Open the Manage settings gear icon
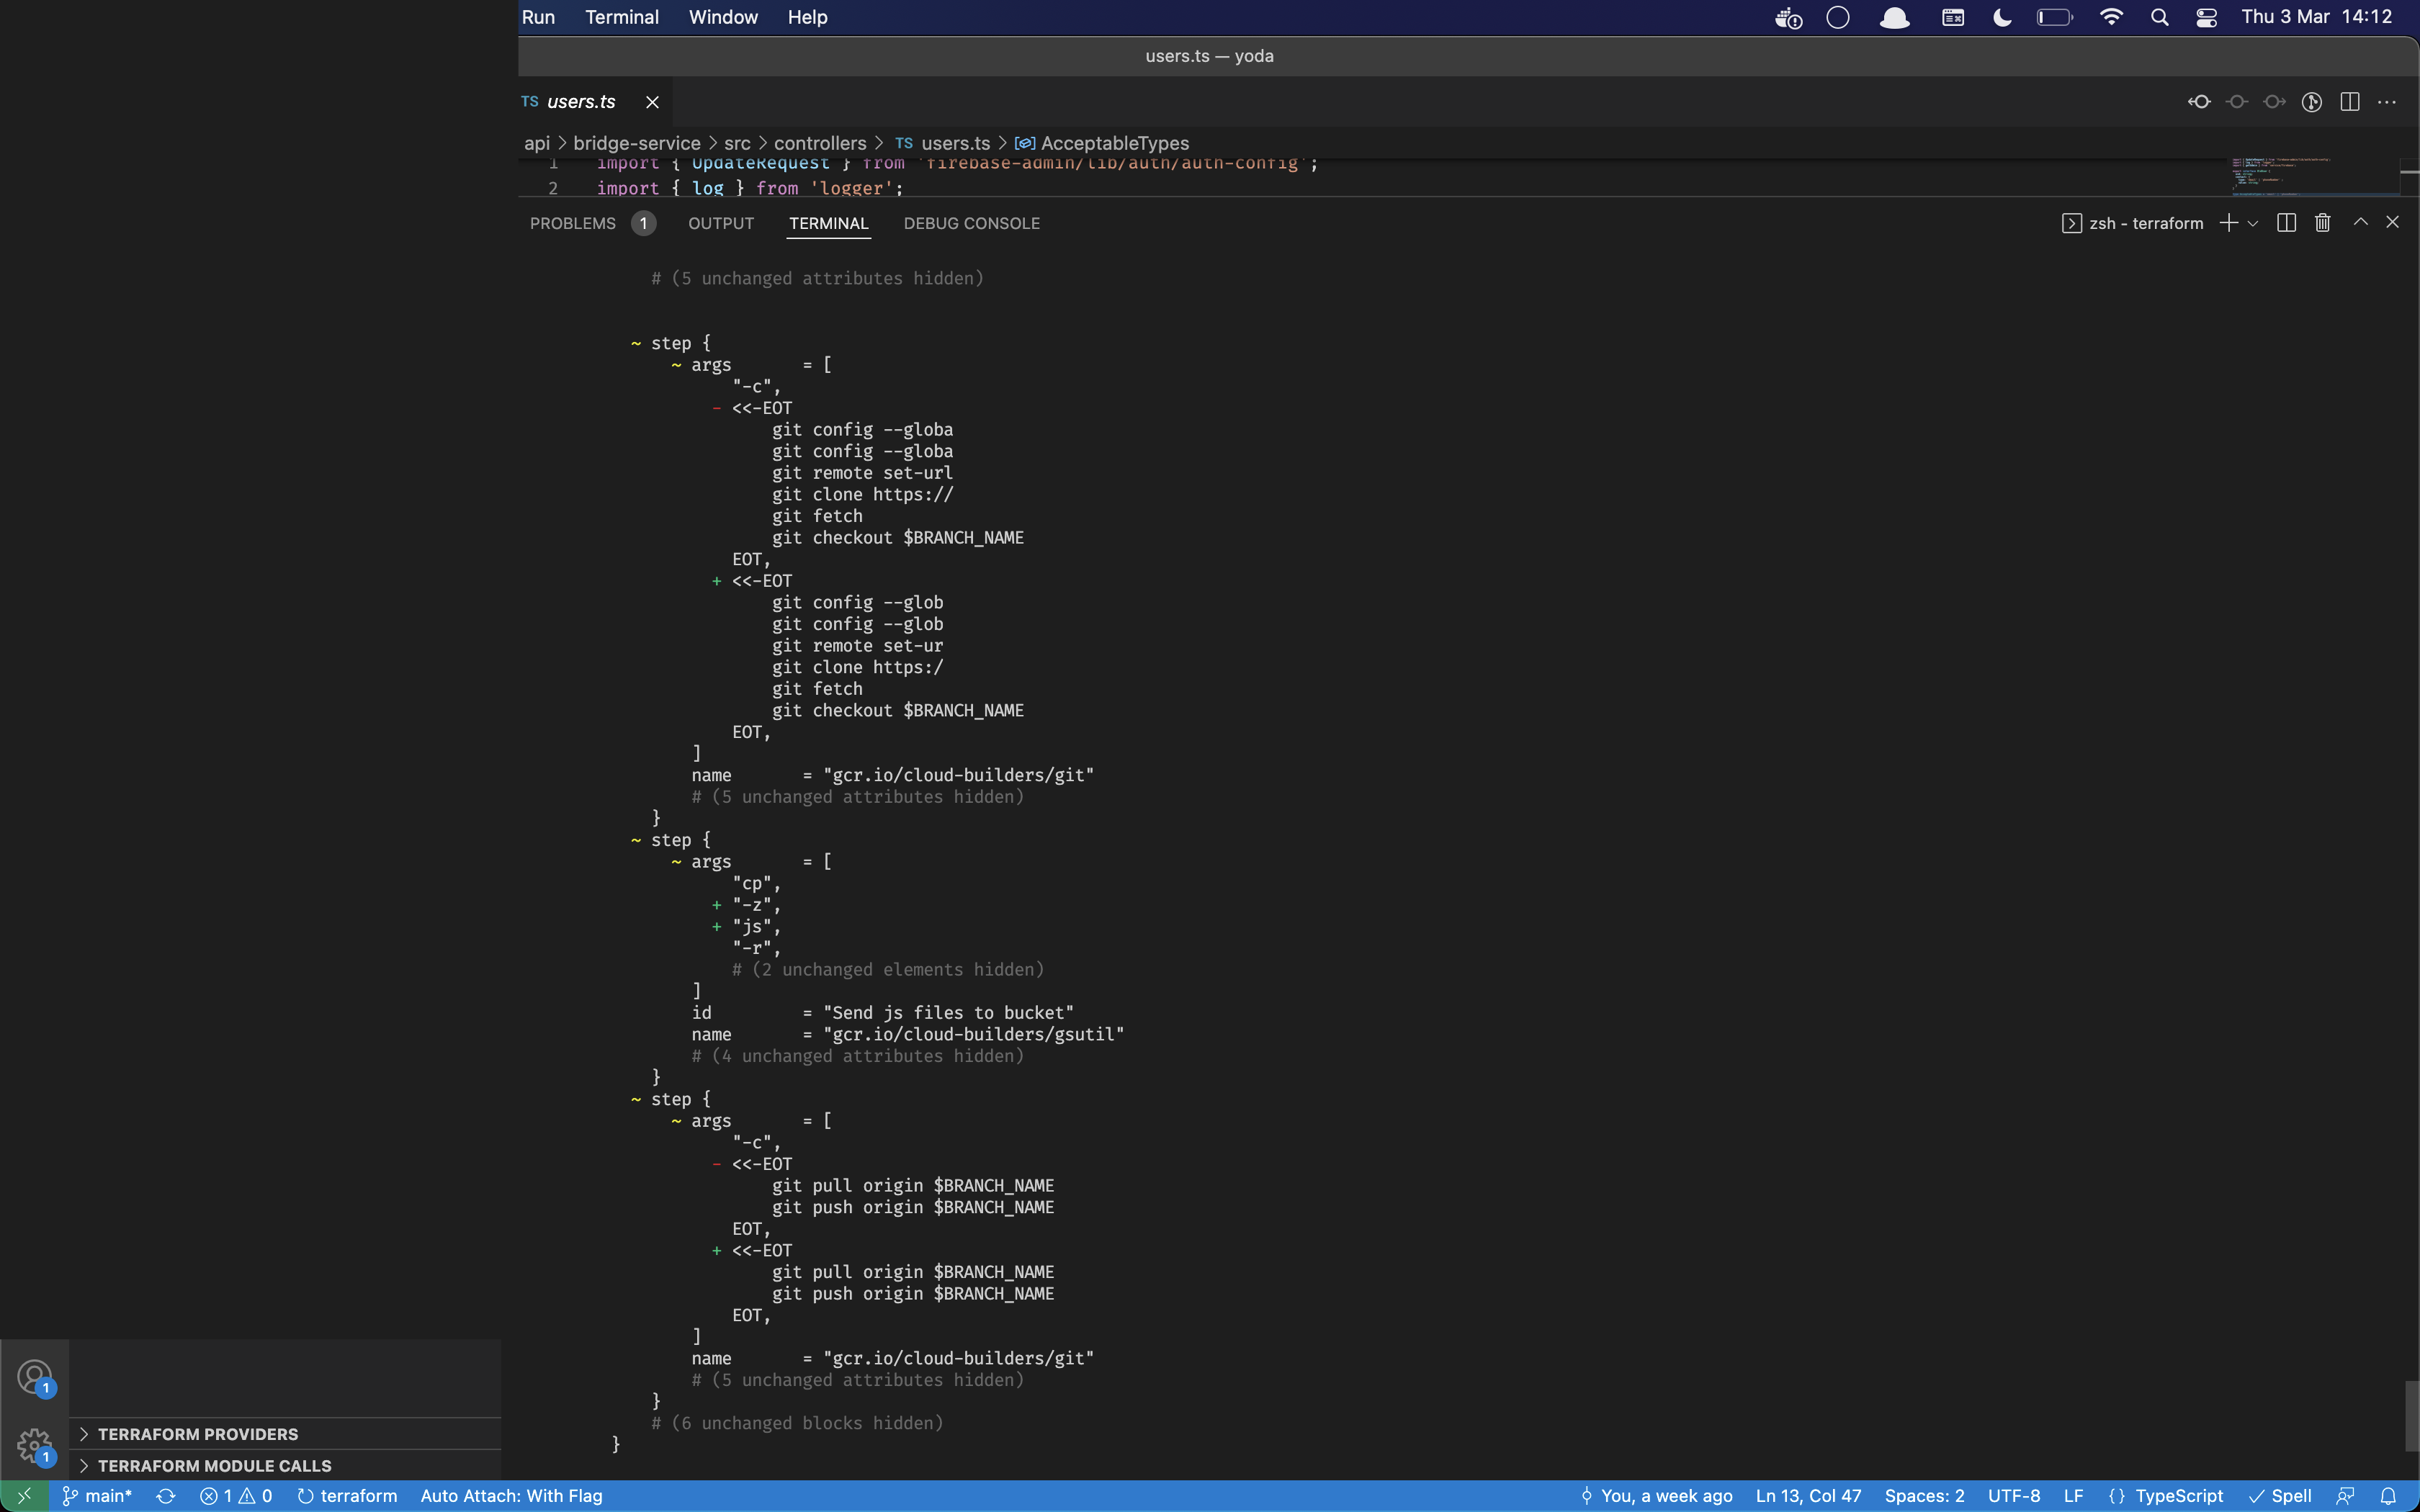 (35, 1446)
